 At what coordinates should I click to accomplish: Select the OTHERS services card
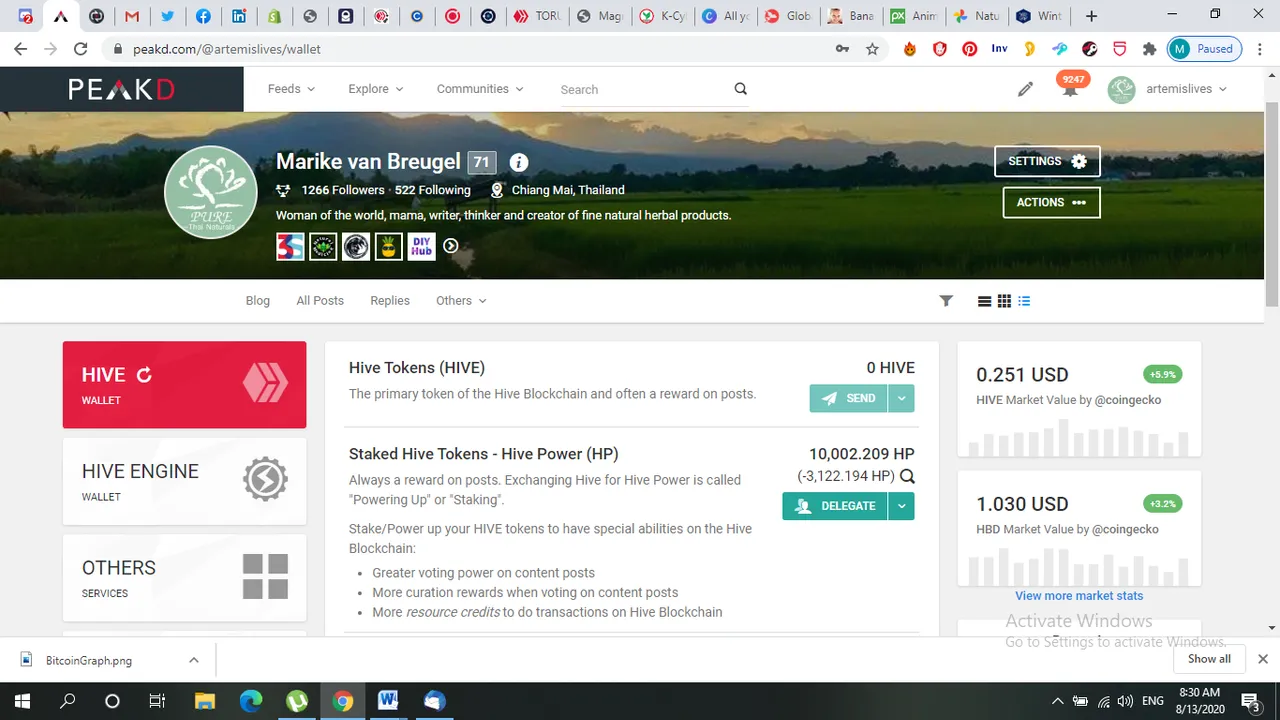coord(184,577)
